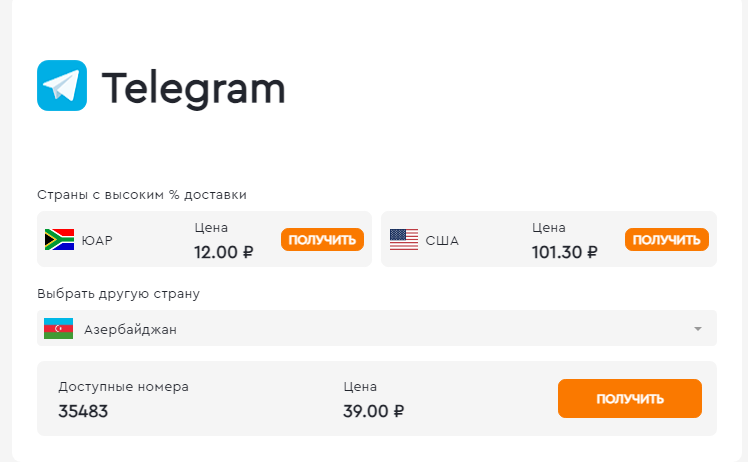The height and width of the screenshot is (462, 748).
Task: Get a number for США at 101.30 ₽
Action: tap(666, 240)
